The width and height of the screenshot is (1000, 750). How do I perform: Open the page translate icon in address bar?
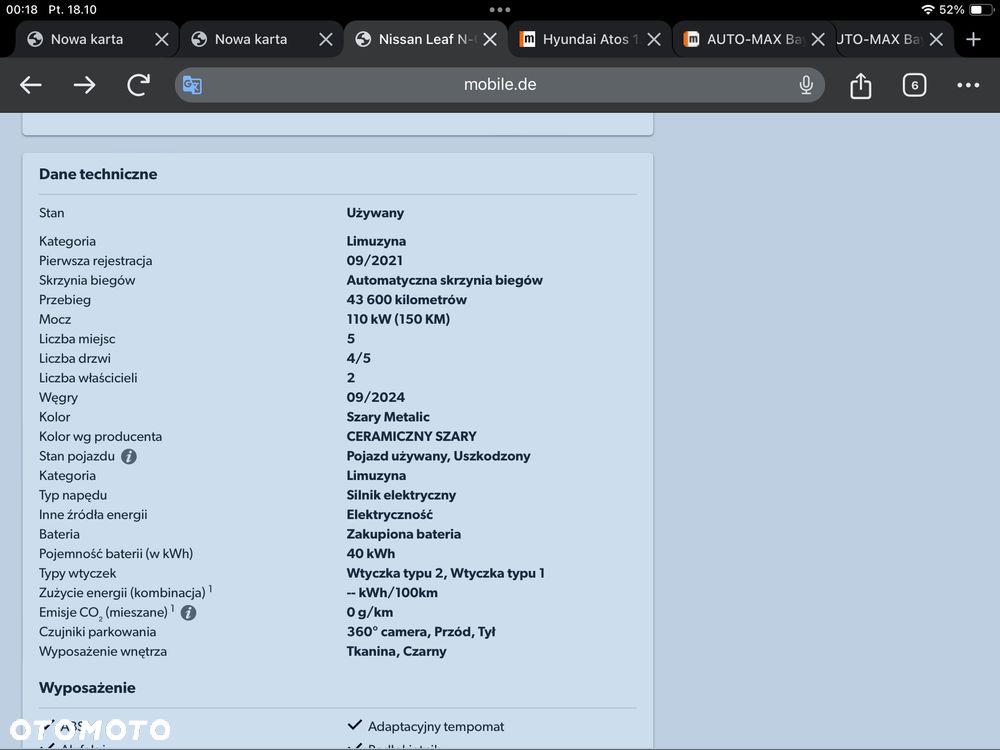[x=192, y=85]
